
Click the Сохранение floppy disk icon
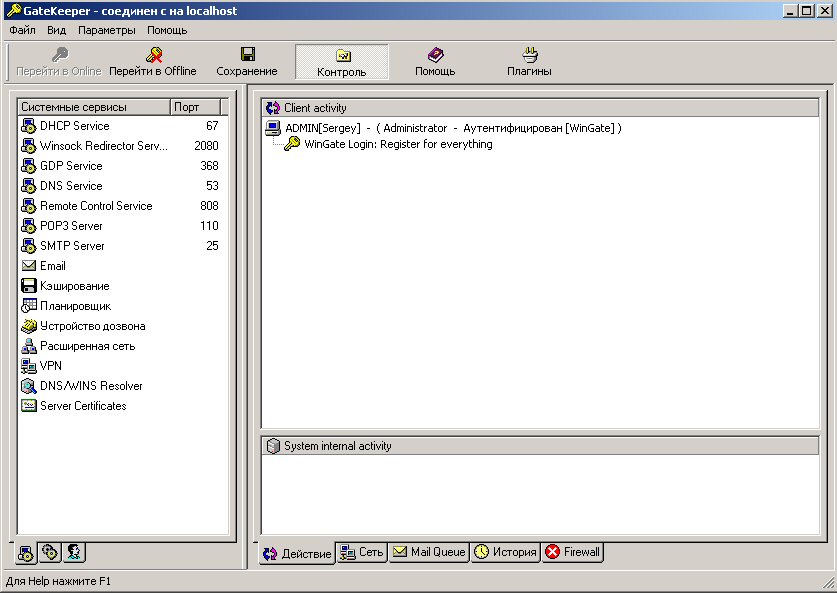[248, 54]
